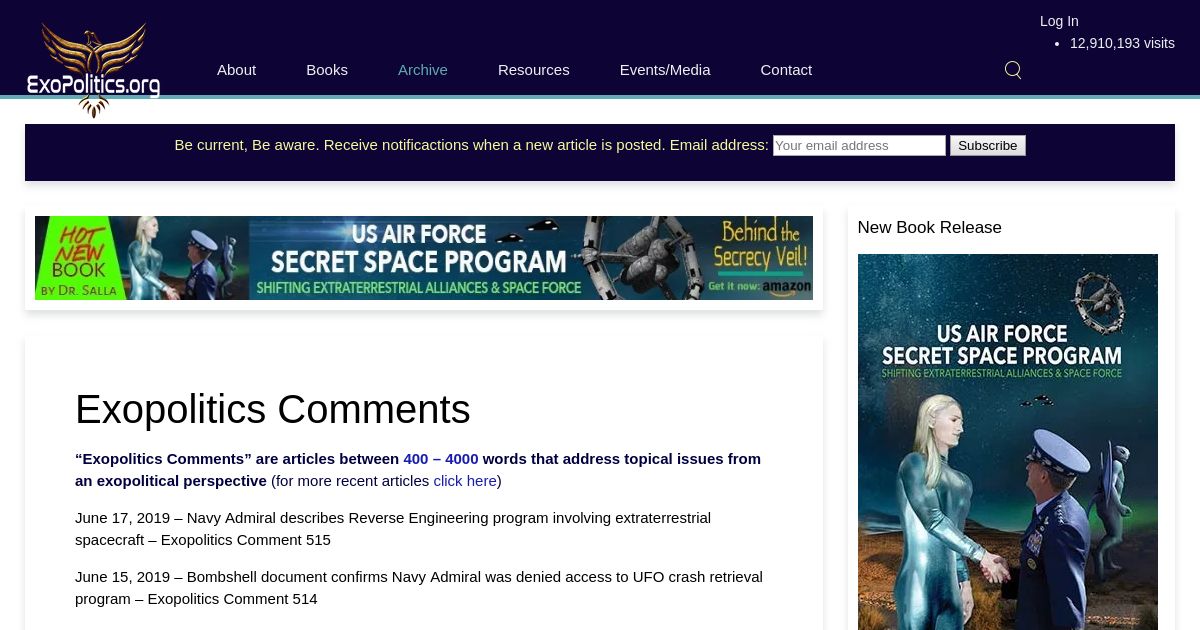
Task: Open the Books menu item
Action: (327, 70)
